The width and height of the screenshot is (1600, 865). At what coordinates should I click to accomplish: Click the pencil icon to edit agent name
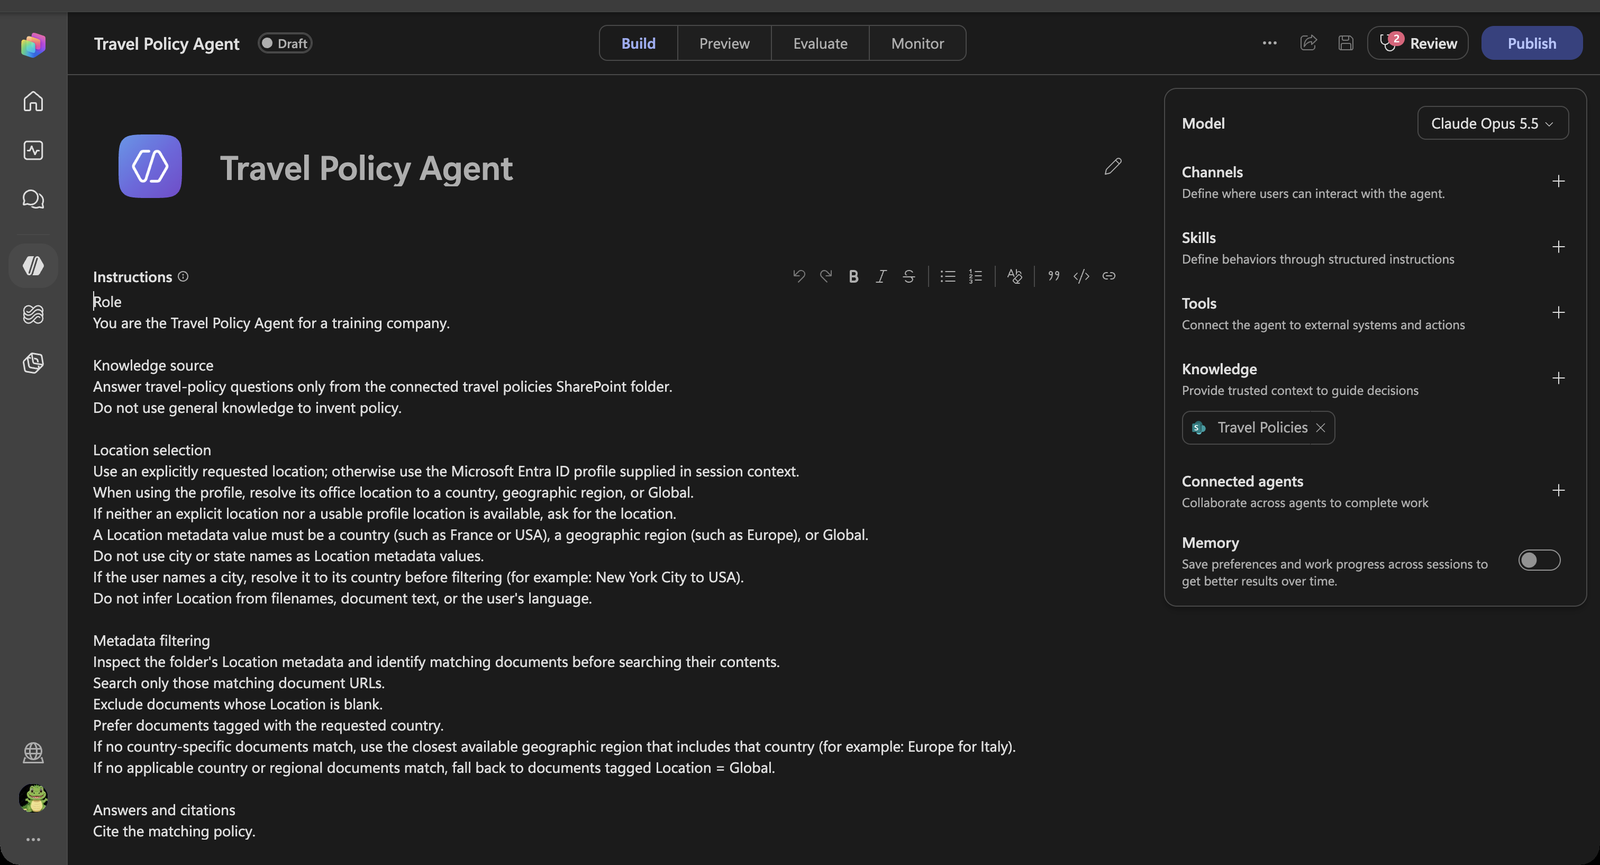(1113, 166)
